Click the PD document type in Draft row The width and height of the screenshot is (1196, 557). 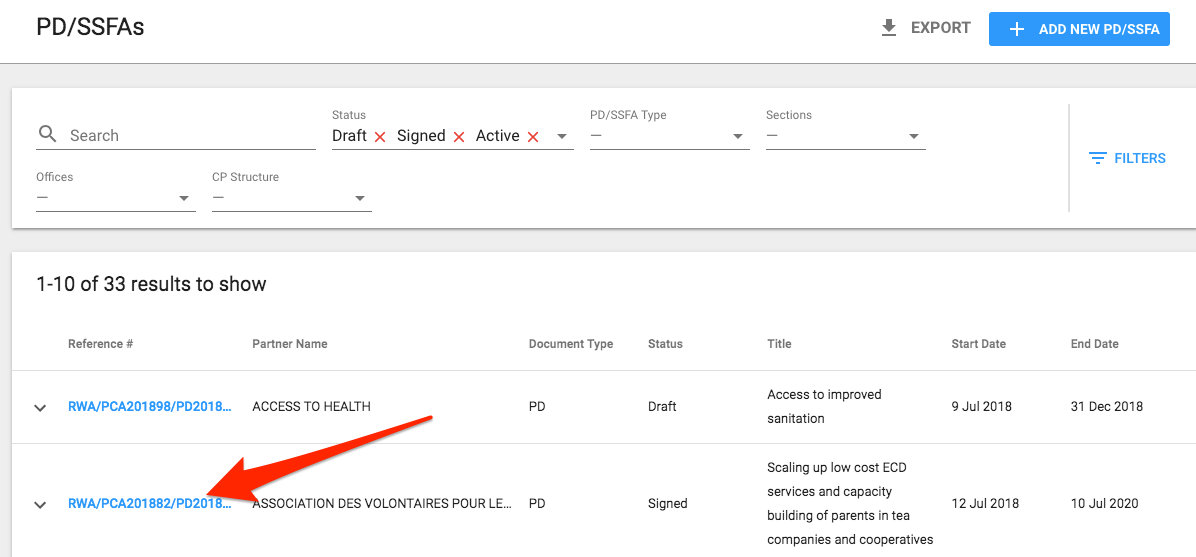pyautogui.click(x=537, y=407)
